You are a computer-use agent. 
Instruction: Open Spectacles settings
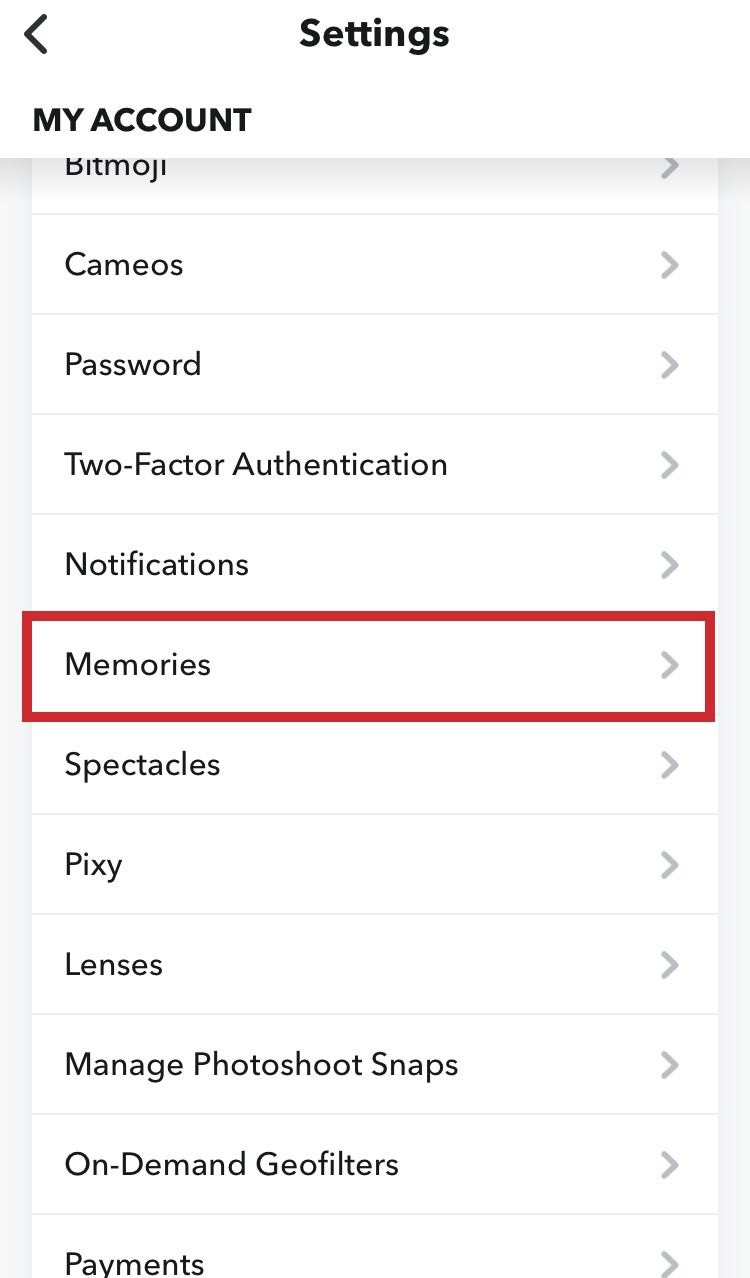tap(142, 765)
